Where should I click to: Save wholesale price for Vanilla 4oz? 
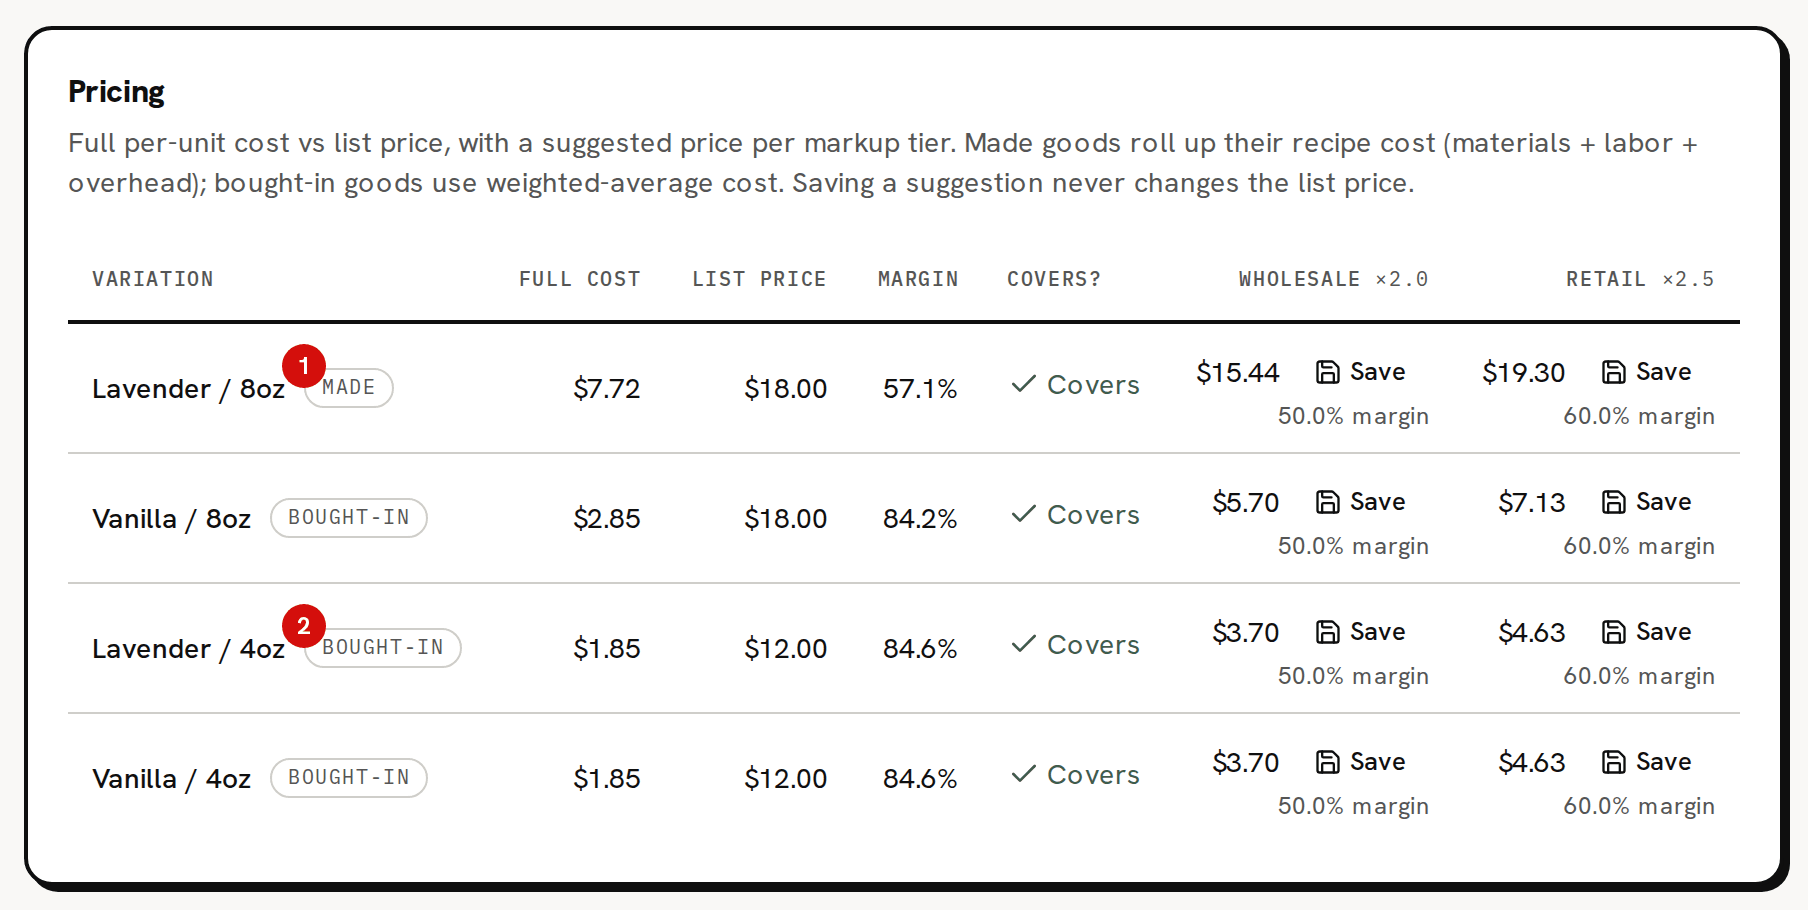1360,762
